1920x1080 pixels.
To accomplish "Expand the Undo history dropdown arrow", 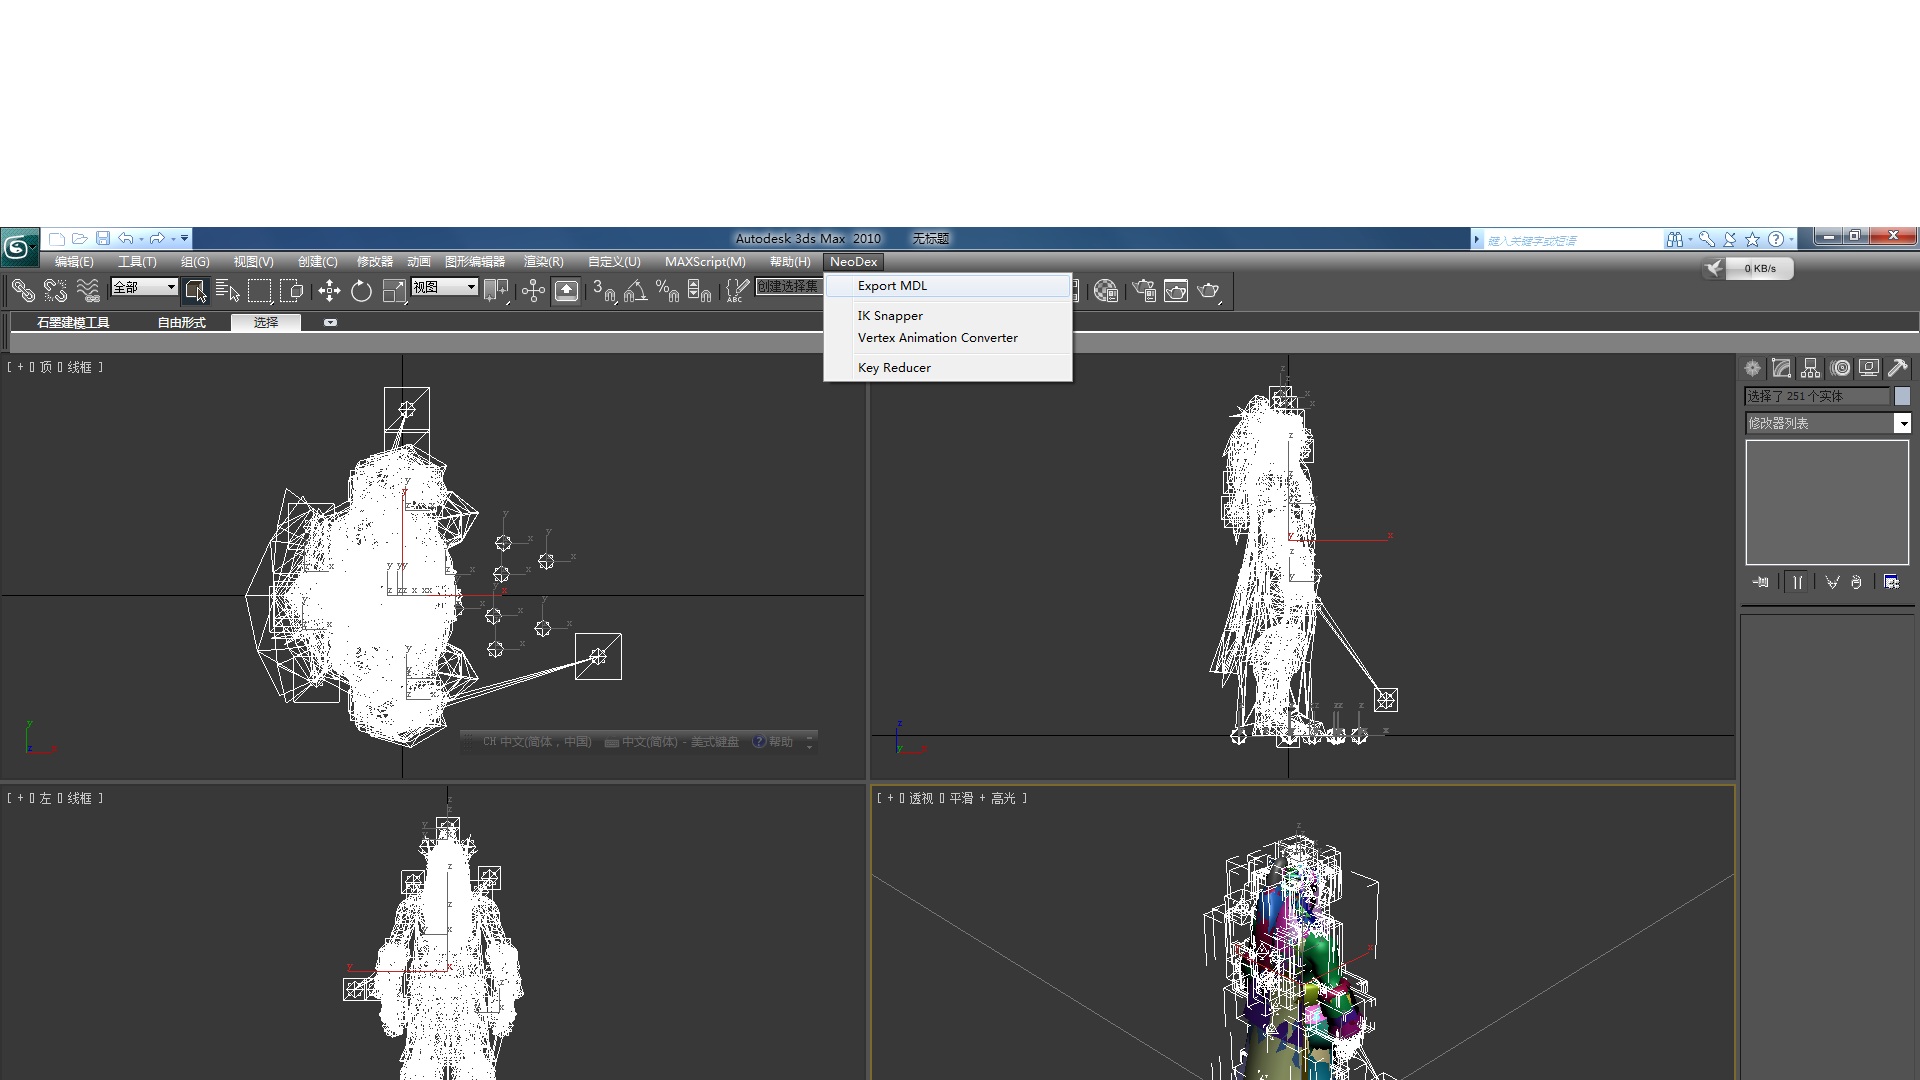I will 141,239.
